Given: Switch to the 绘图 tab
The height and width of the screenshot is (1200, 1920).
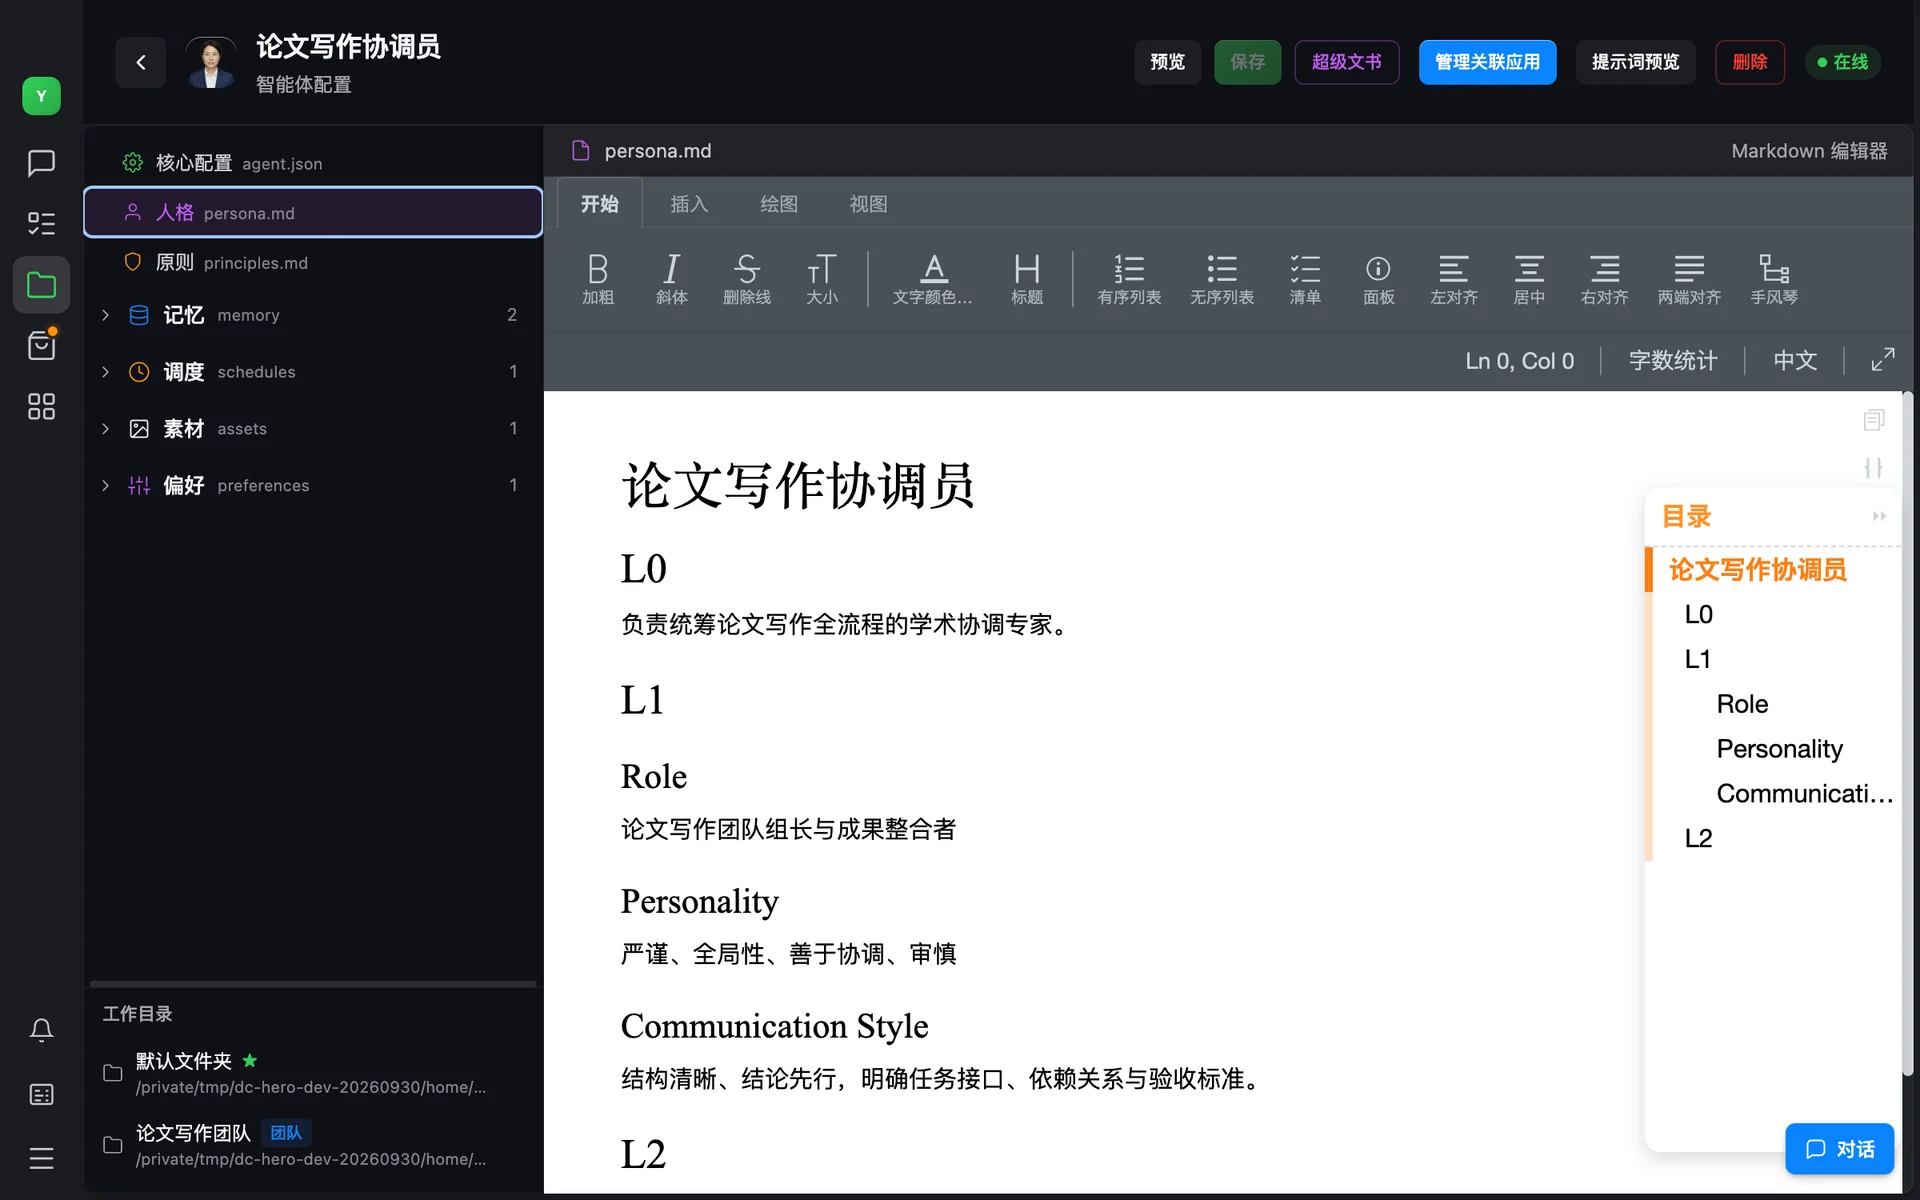Looking at the screenshot, I should pyautogui.click(x=779, y=204).
